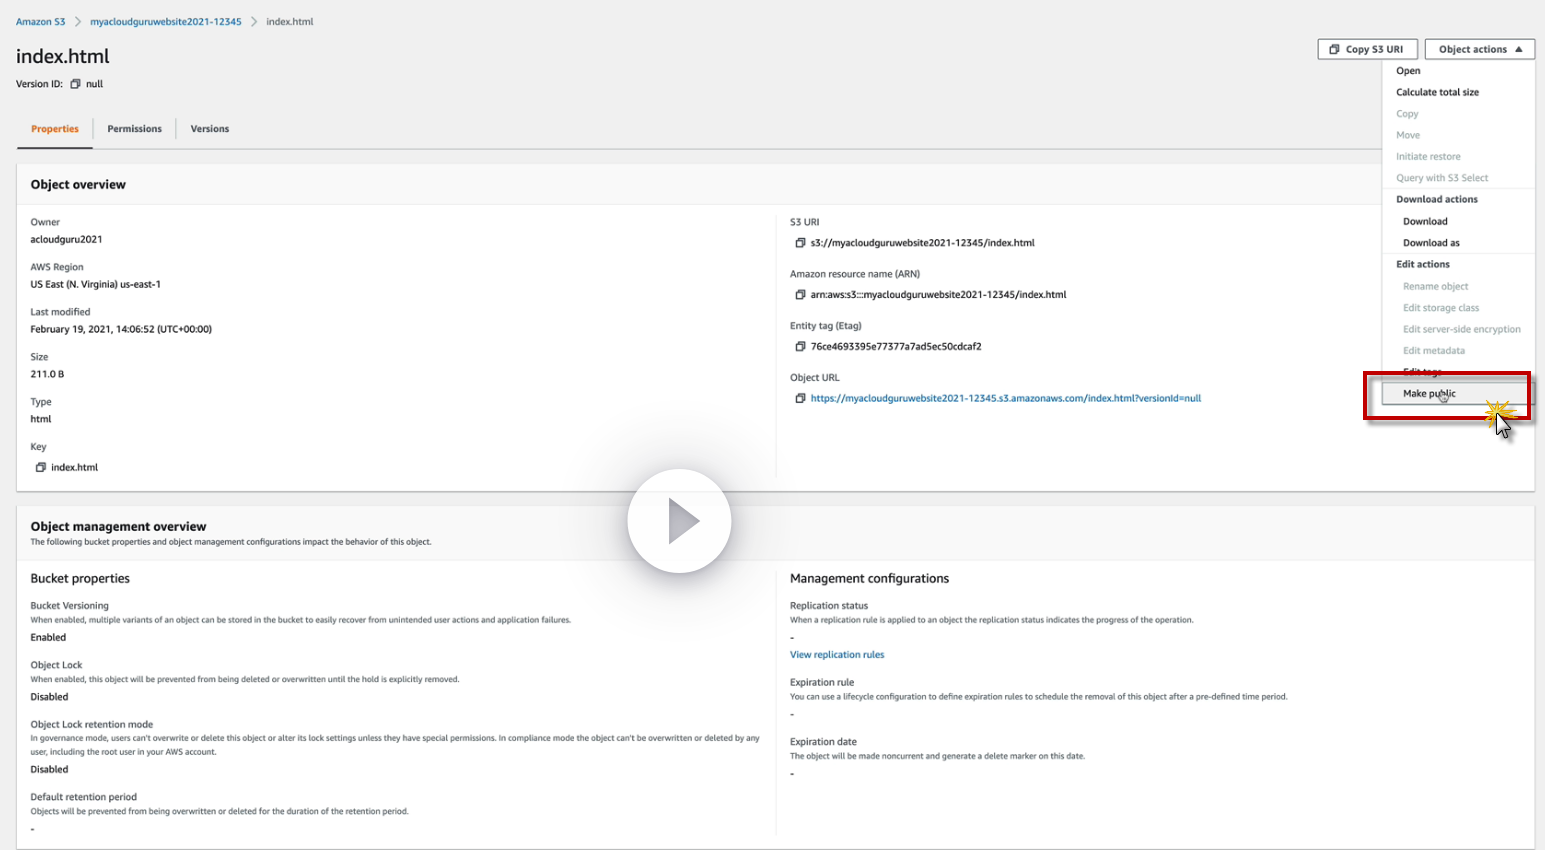Play the video with the center play button
The width and height of the screenshot is (1545, 850).
coord(679,521)
